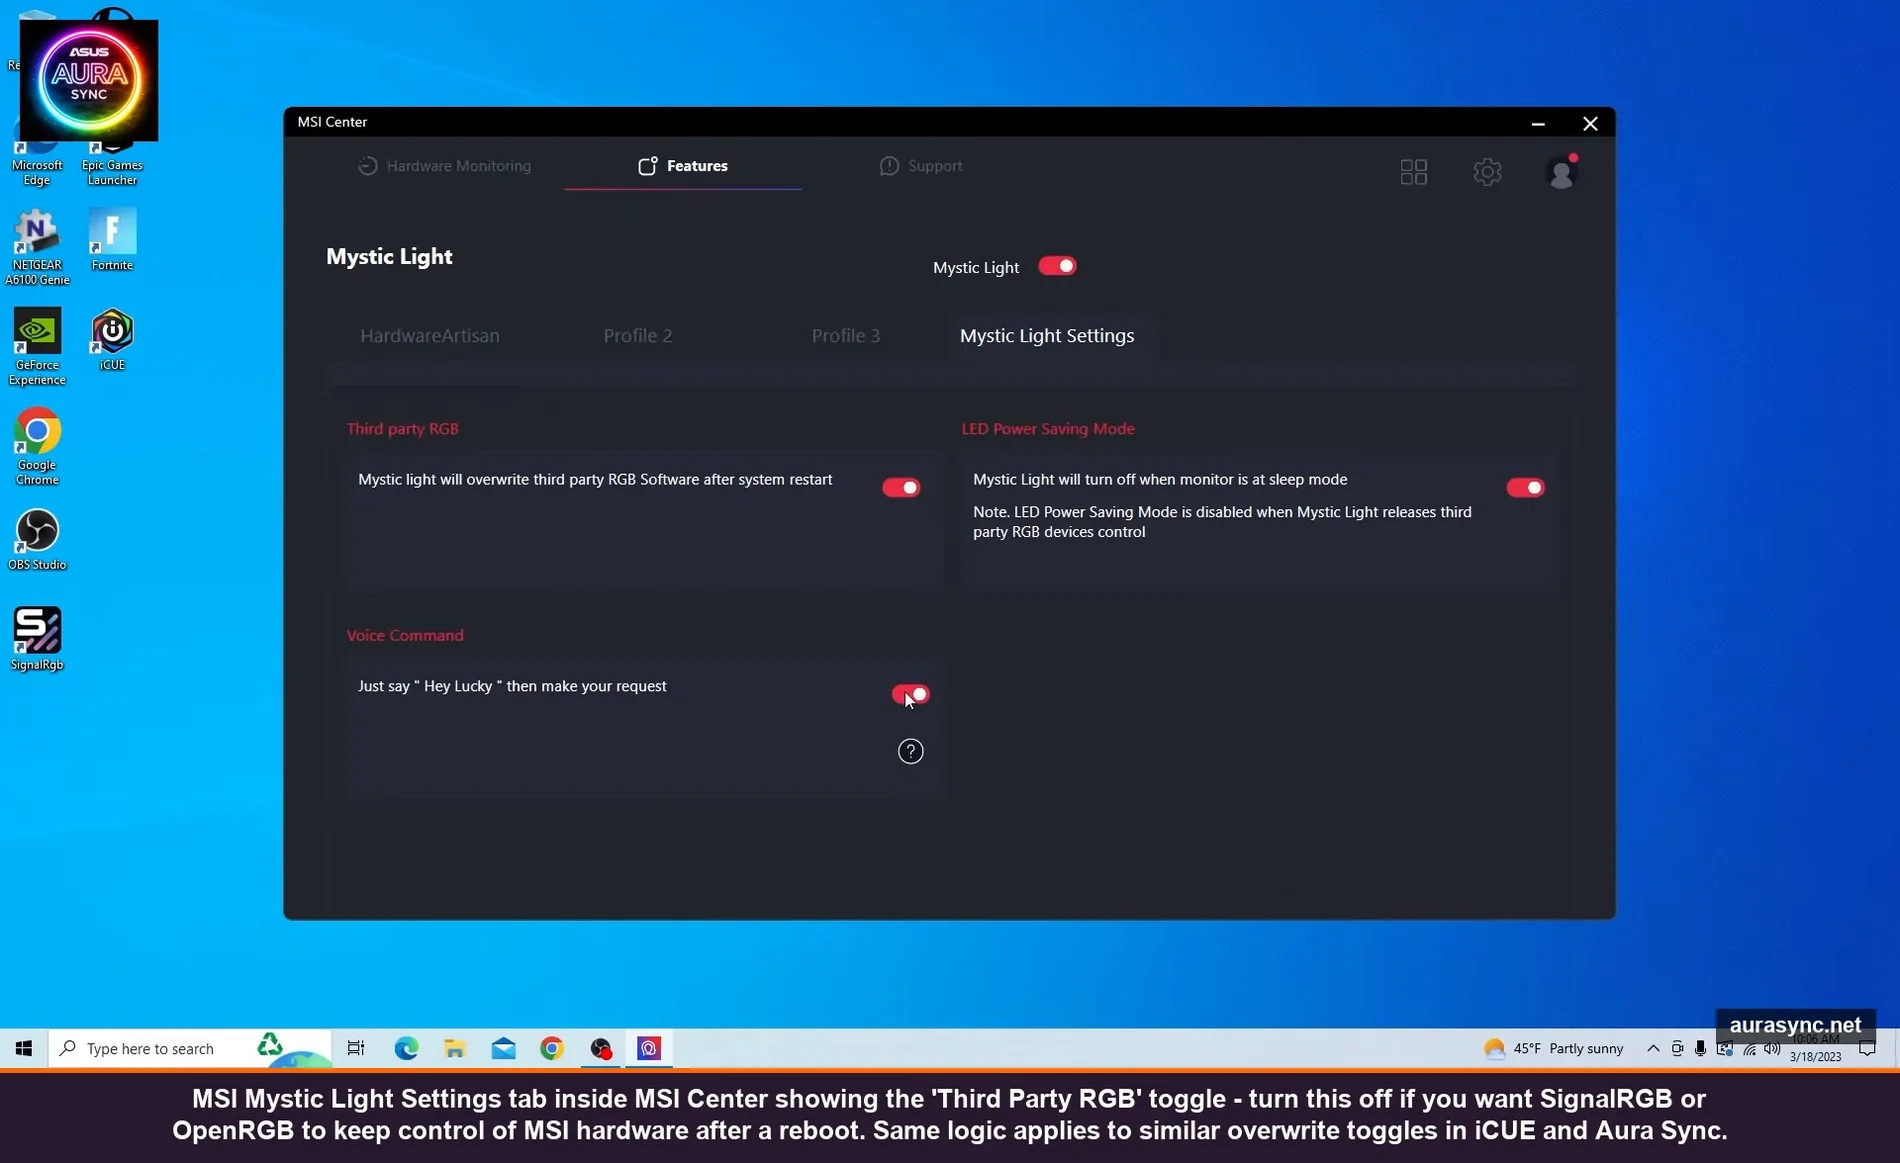
Task: Switch to Hardware Monitoring tab
Action: (445, 166)
